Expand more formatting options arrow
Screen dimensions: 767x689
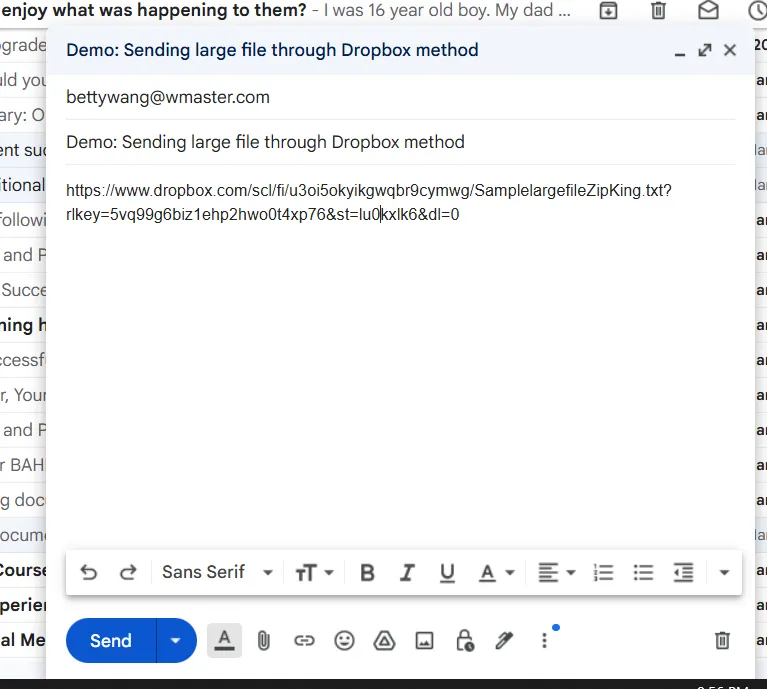click(724, 573)
